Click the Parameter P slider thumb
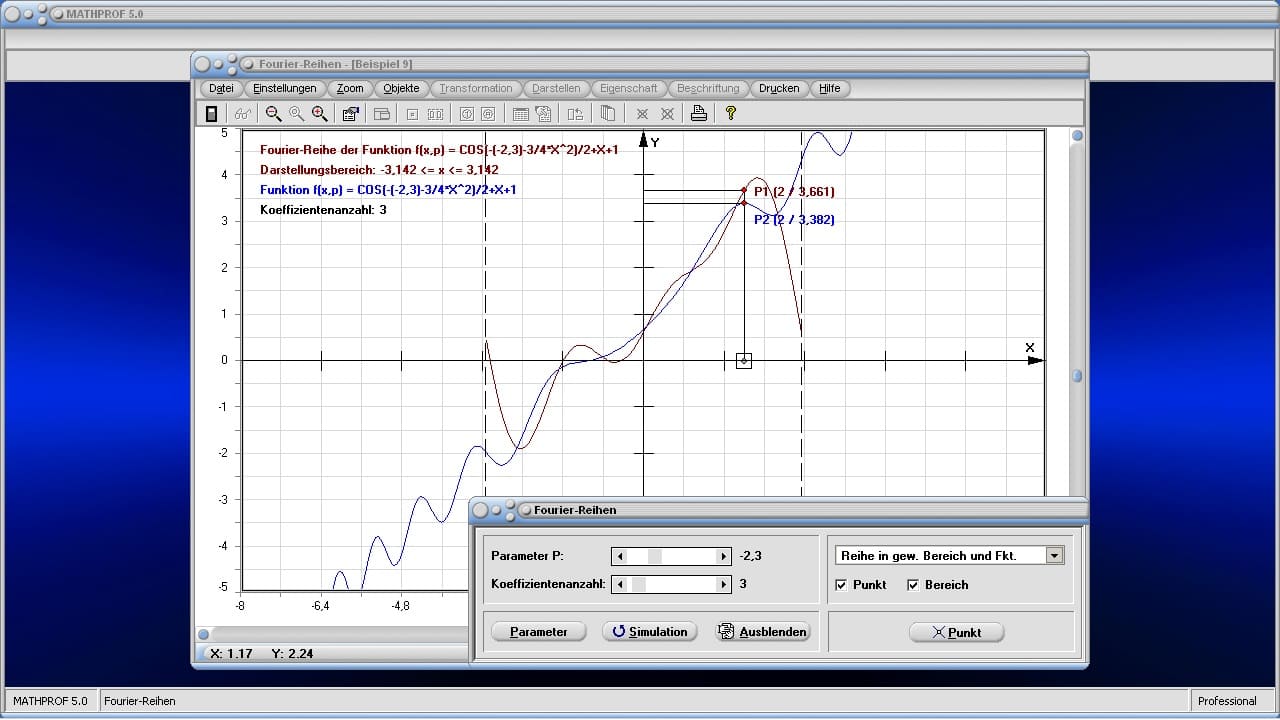This screenshot has width=1280, height=720. [x=655, y=556]
